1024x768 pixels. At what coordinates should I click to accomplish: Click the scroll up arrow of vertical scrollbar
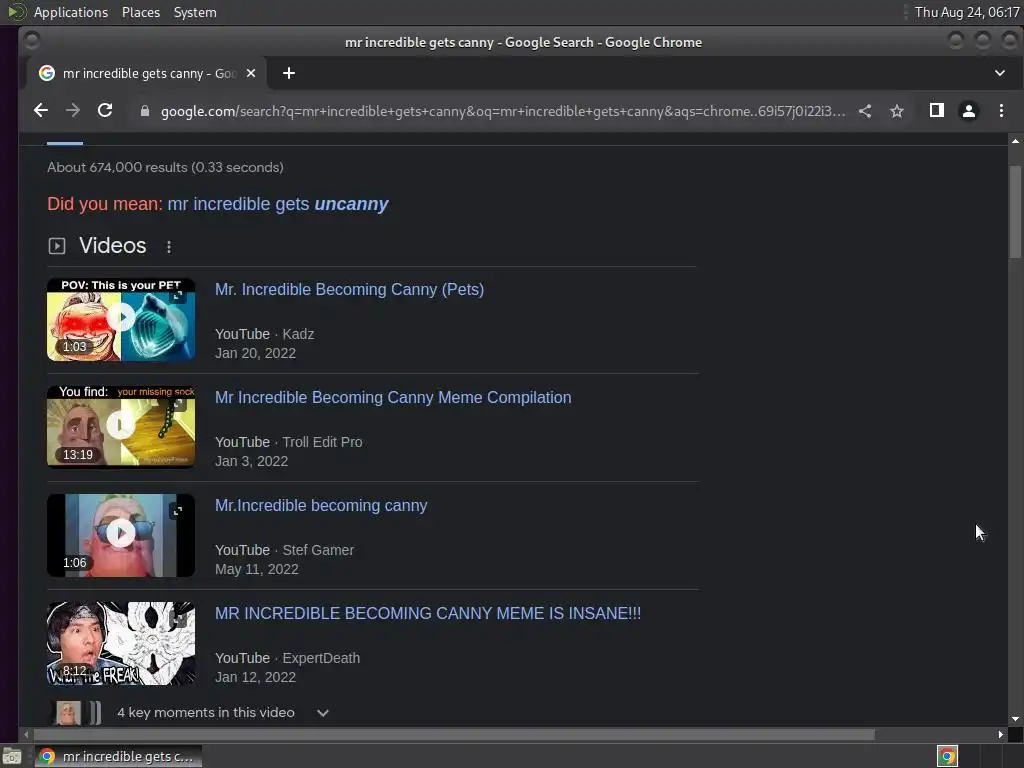coord(1015,140)
